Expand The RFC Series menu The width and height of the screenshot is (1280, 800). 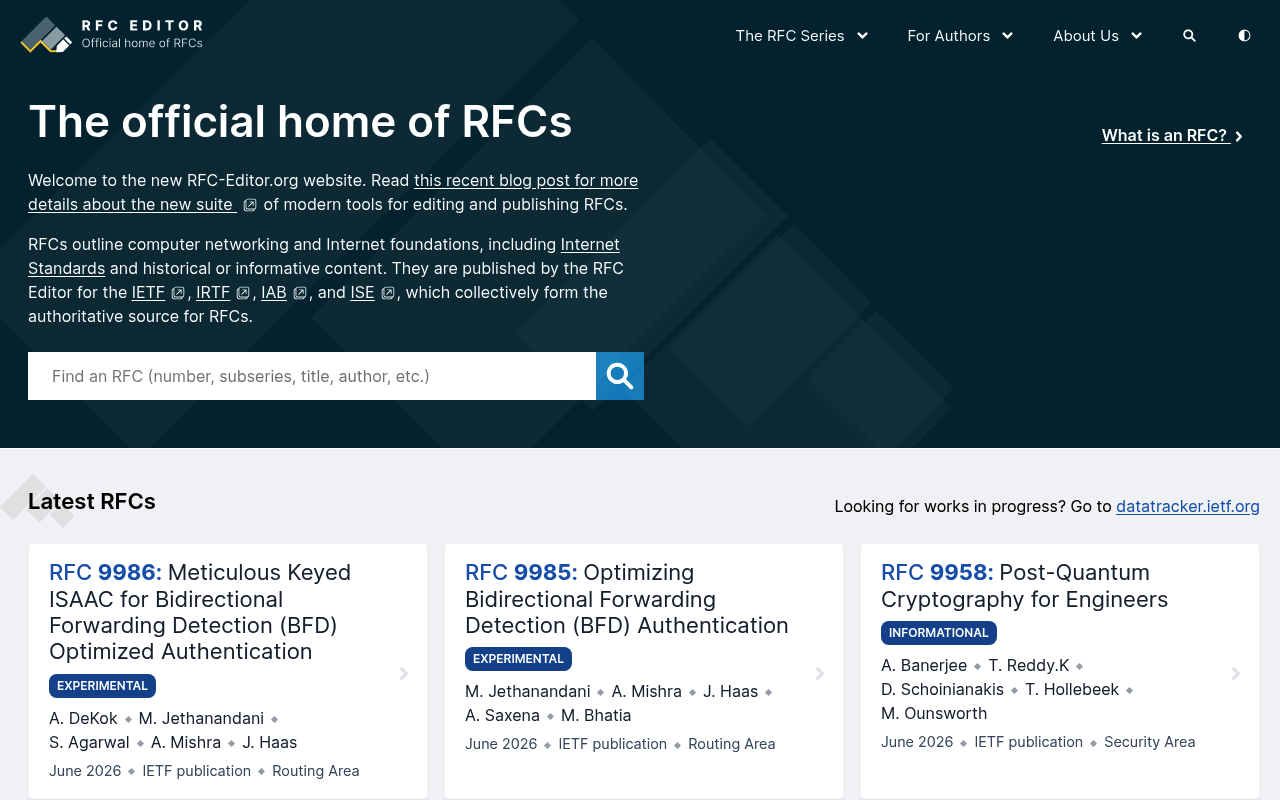(802, 36)
